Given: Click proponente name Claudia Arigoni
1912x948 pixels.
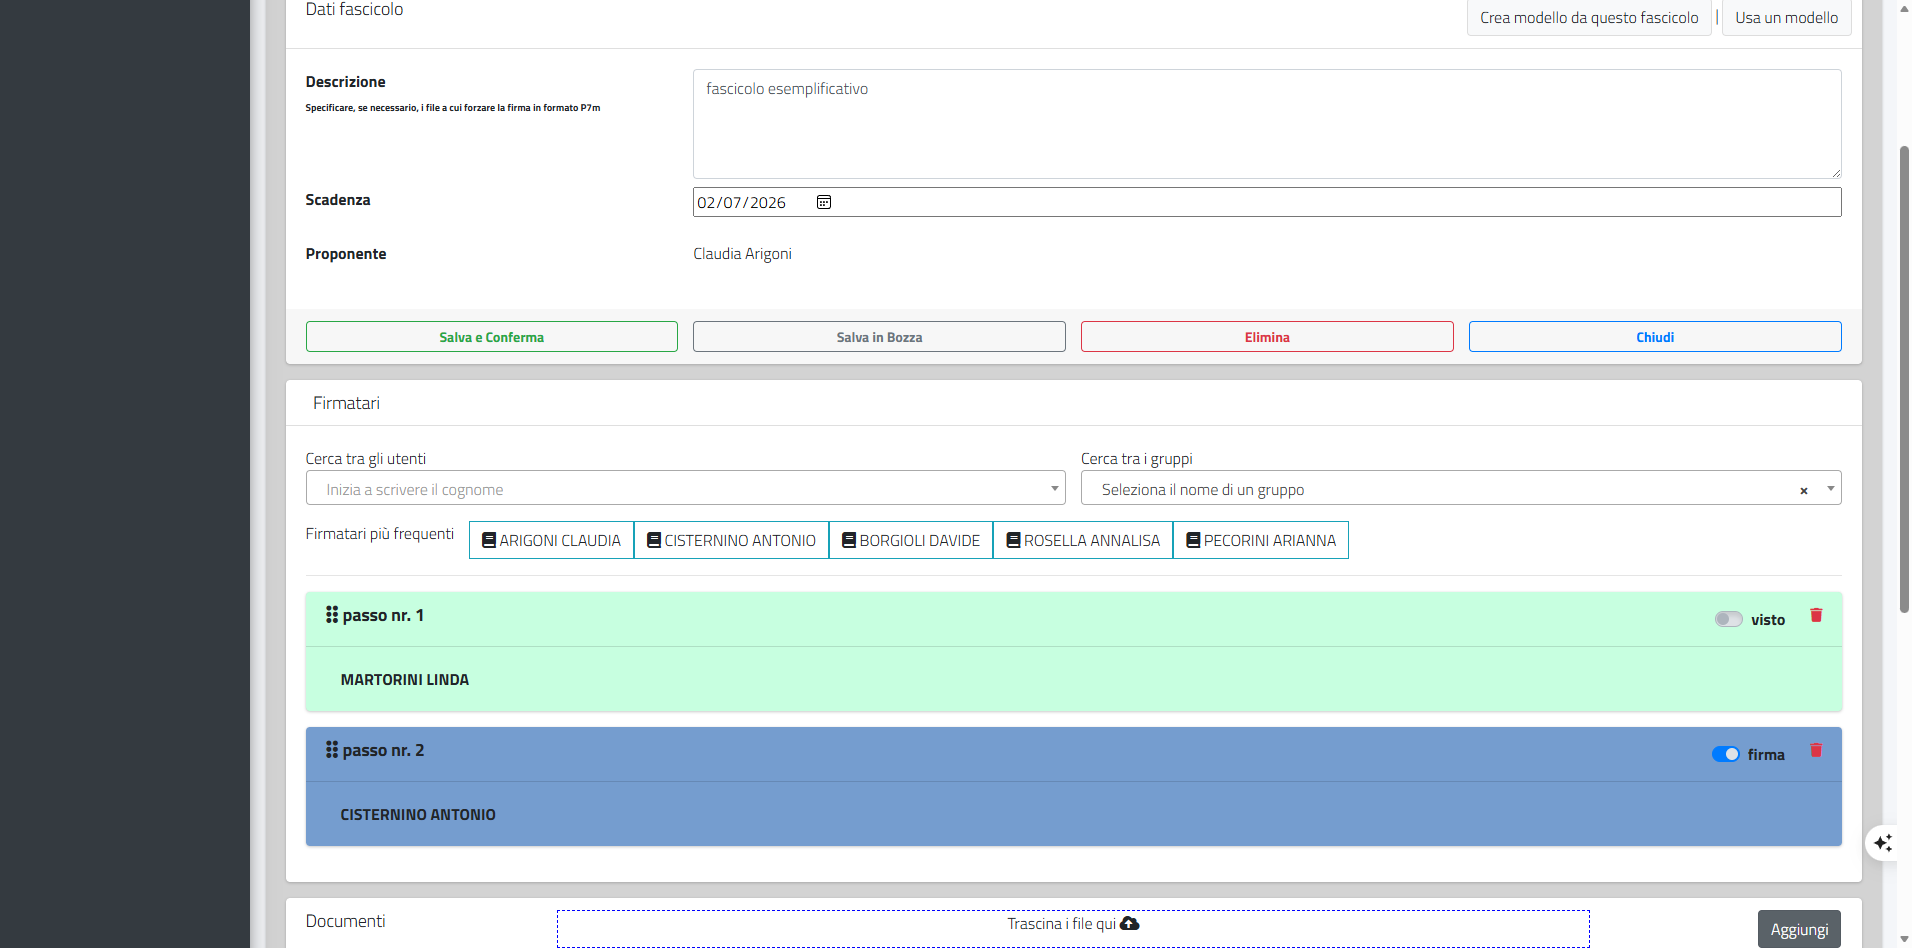Looking at the screenshot, I should pyautogui.click(x=742, y=254).
